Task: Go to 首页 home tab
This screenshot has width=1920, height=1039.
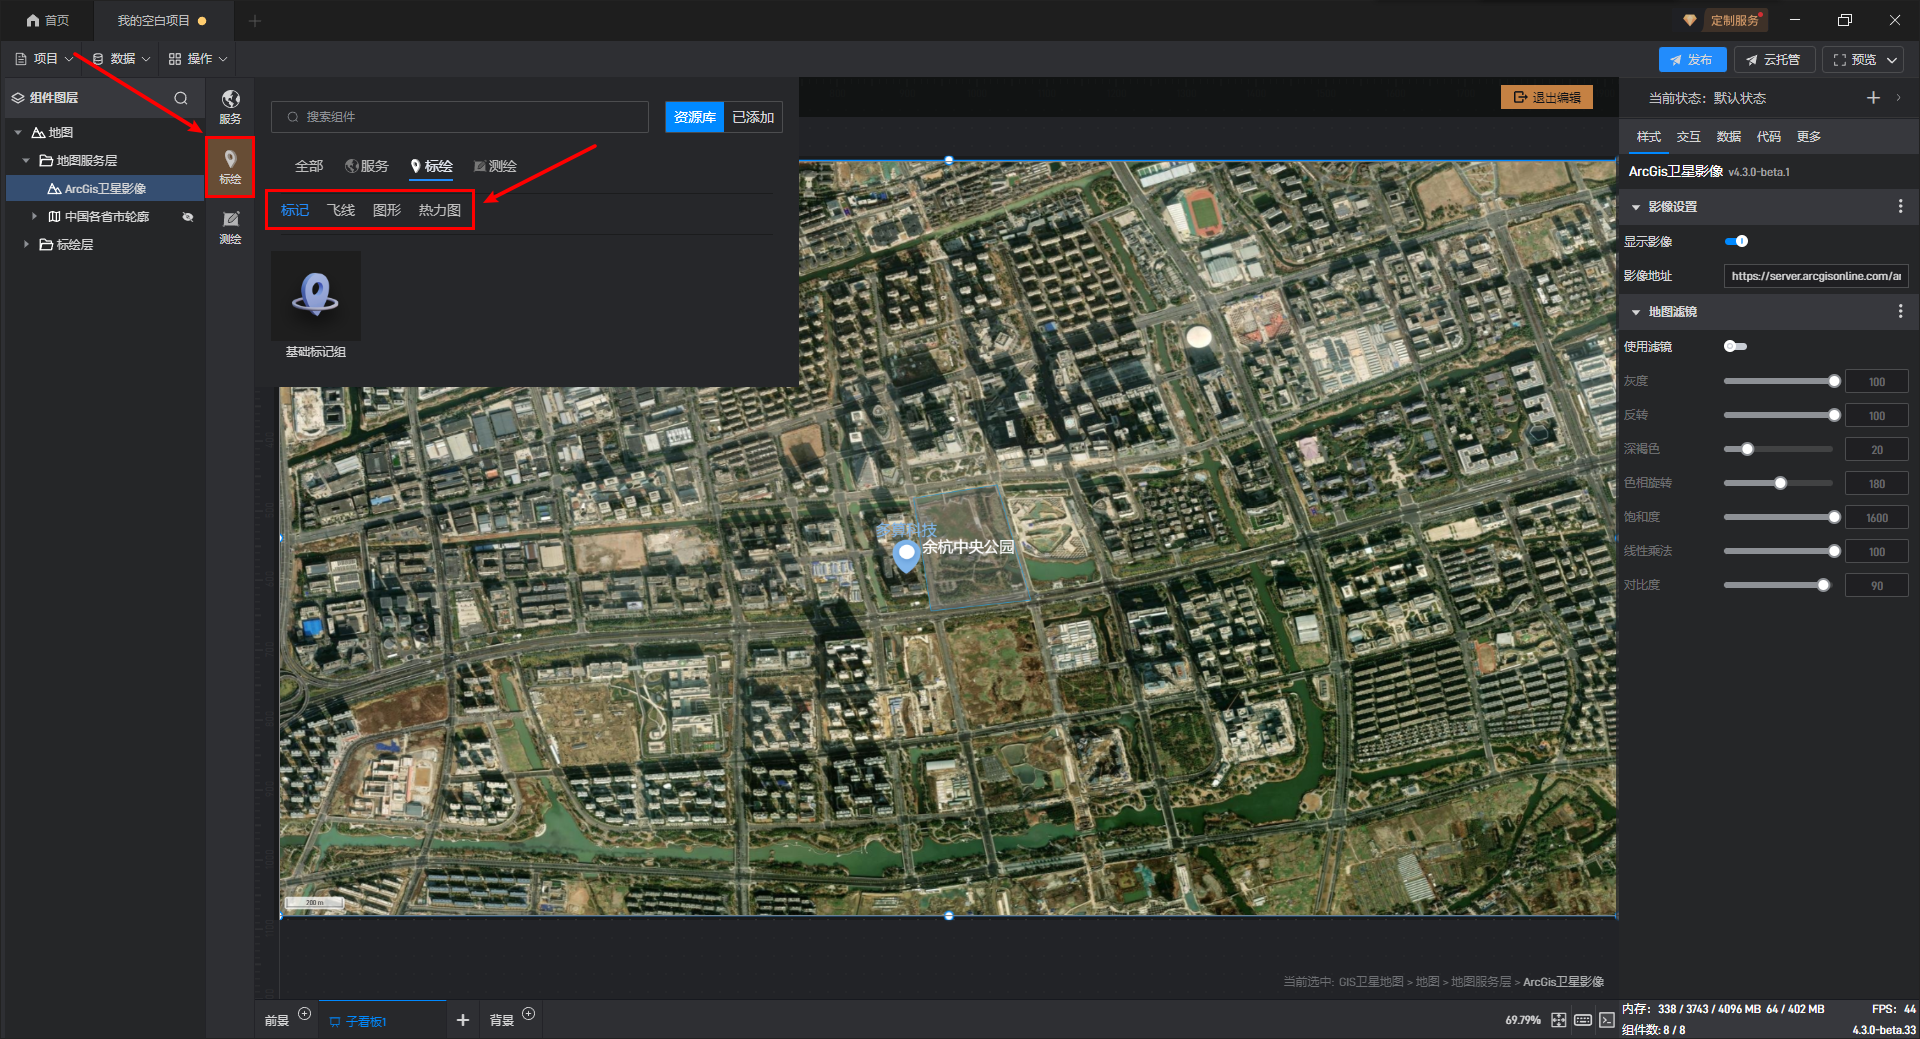Action: [x=48, y=20]
